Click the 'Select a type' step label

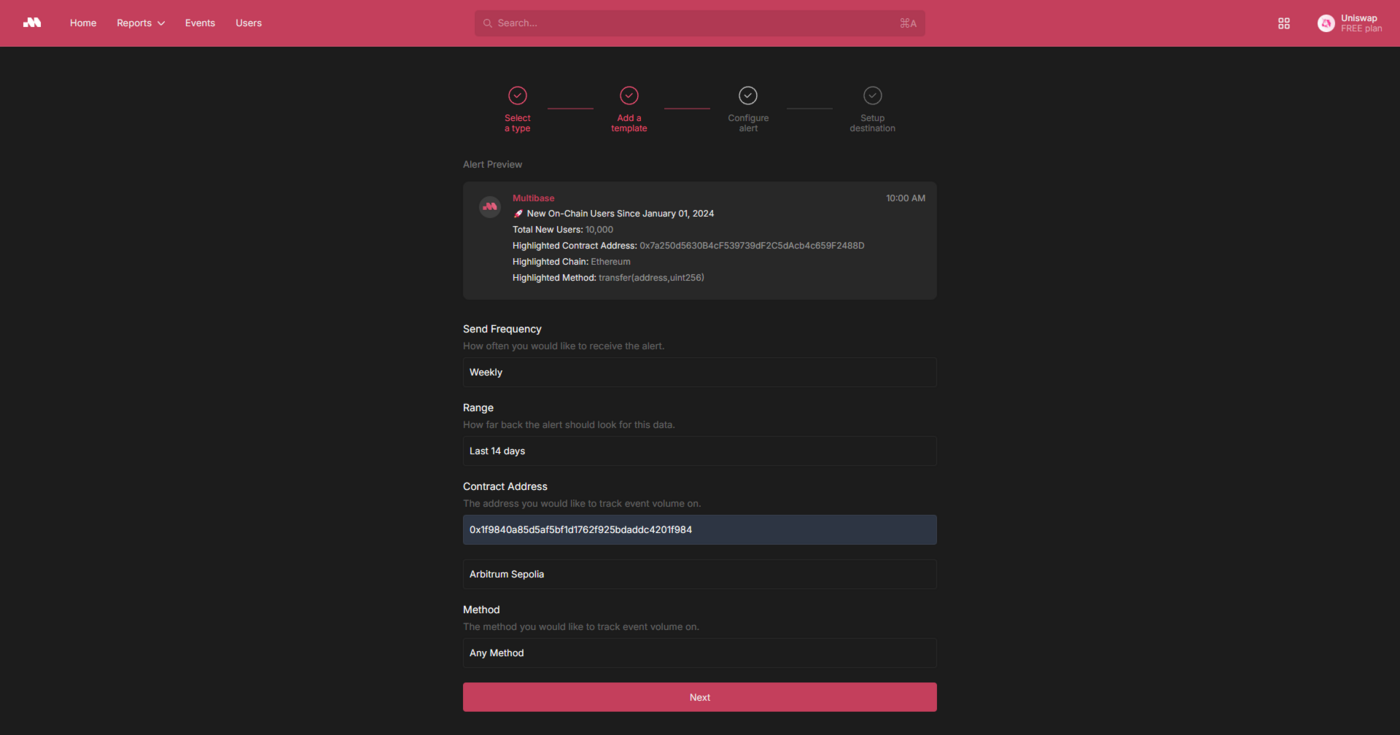[x=518, y=123]
